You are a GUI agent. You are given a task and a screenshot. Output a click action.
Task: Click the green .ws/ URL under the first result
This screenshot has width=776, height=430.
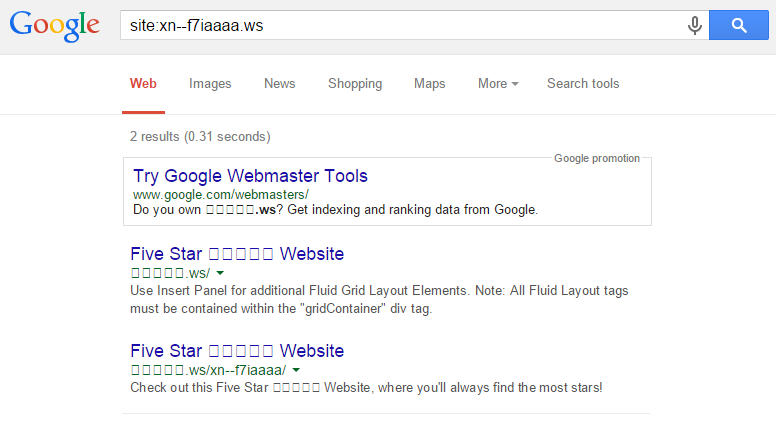point(170,272)
